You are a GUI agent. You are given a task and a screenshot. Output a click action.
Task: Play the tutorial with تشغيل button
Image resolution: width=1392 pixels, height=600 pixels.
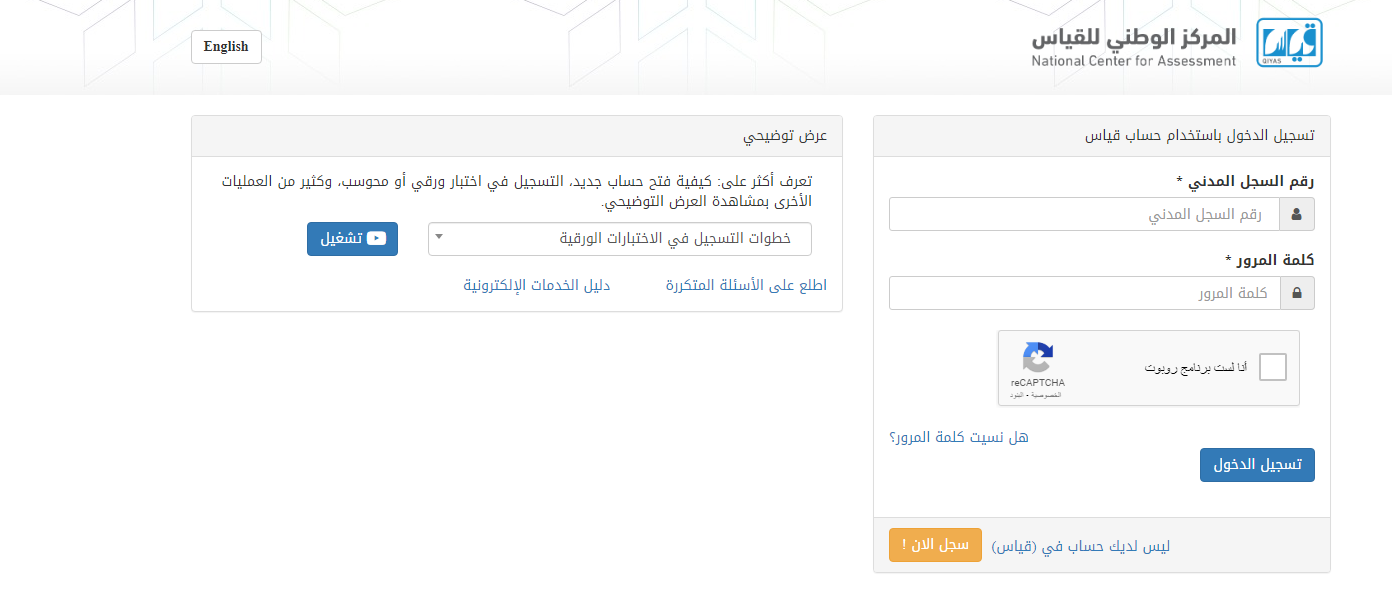tap(352, 239)
